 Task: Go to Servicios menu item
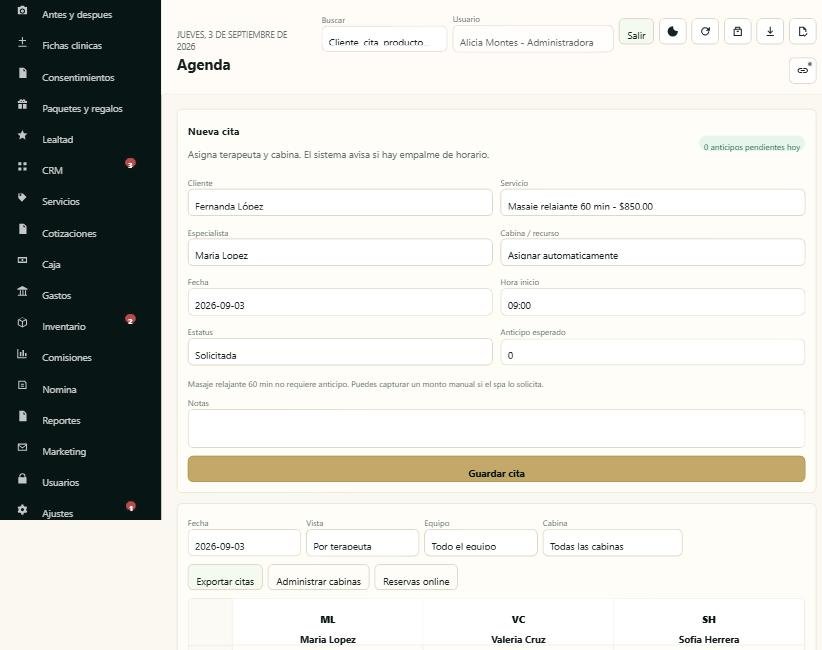tap(61, 201)
